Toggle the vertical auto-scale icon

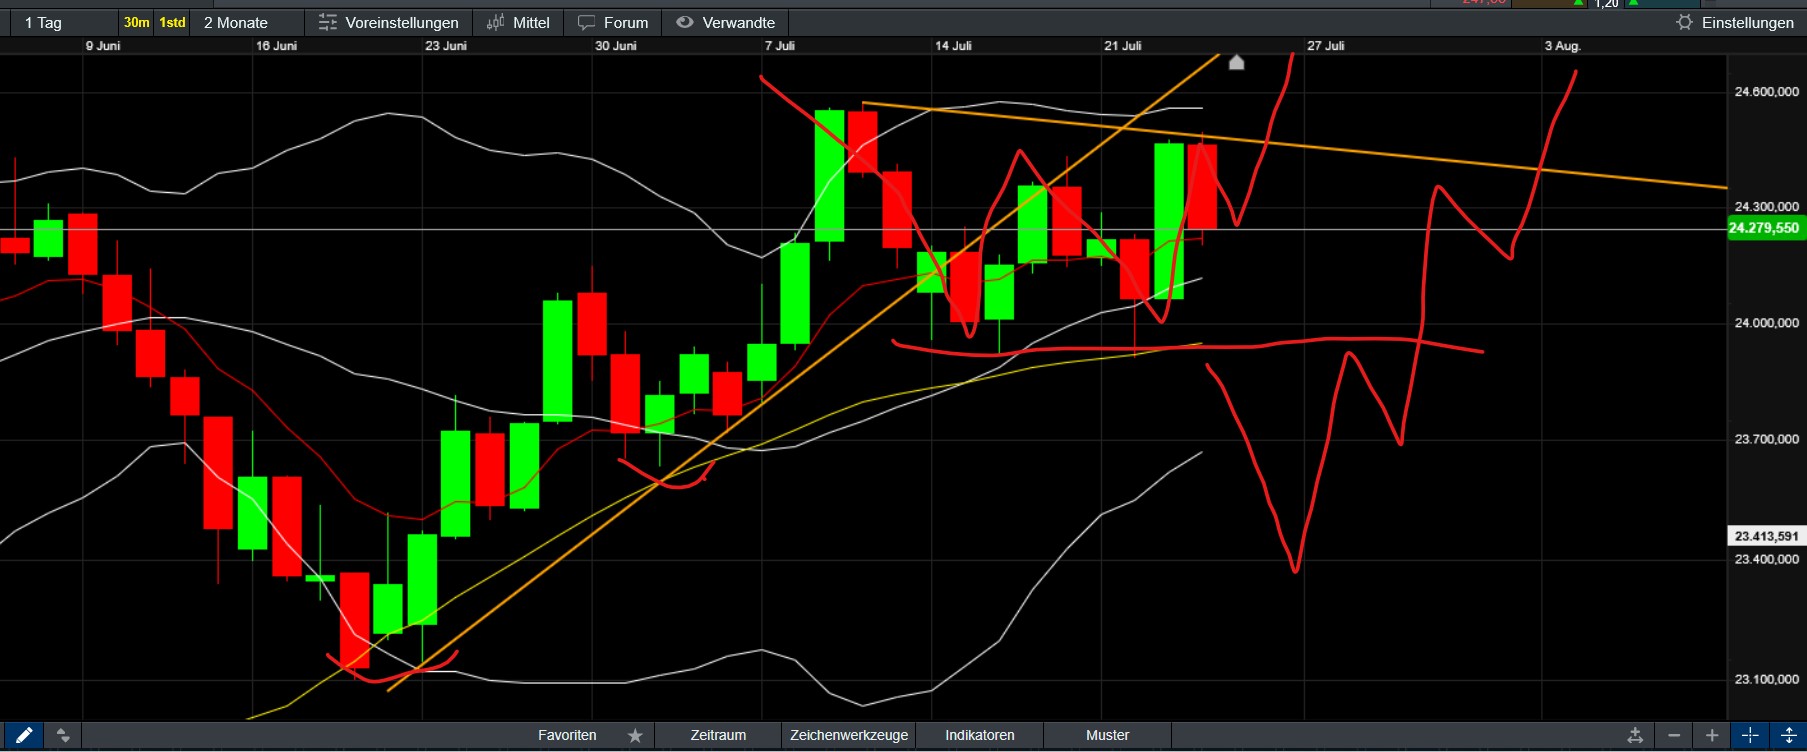coord(1788,736)
